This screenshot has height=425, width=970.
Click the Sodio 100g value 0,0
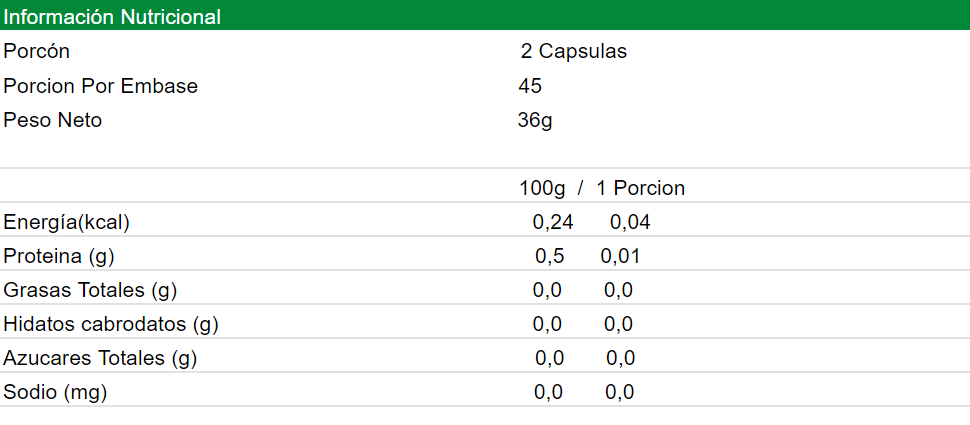(548, 392)
